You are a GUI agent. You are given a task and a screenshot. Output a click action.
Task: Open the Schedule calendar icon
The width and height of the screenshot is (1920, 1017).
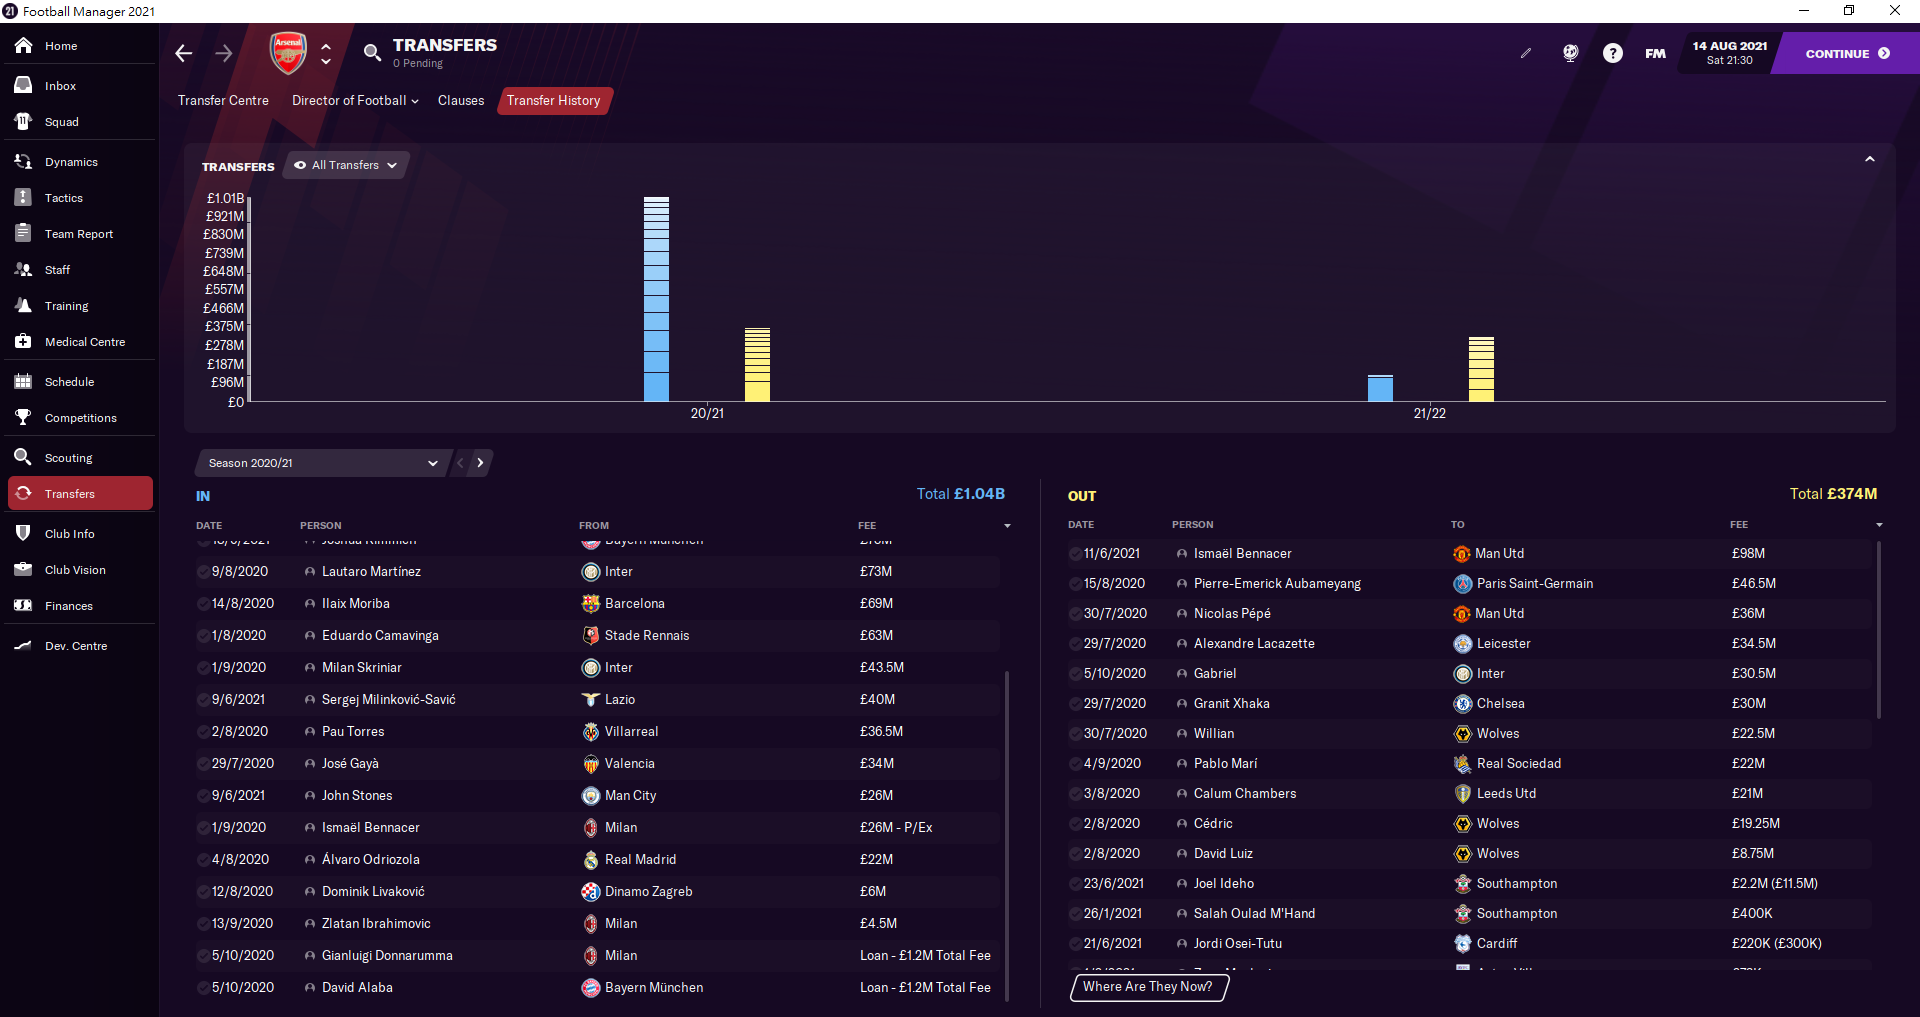click(24, 382)
